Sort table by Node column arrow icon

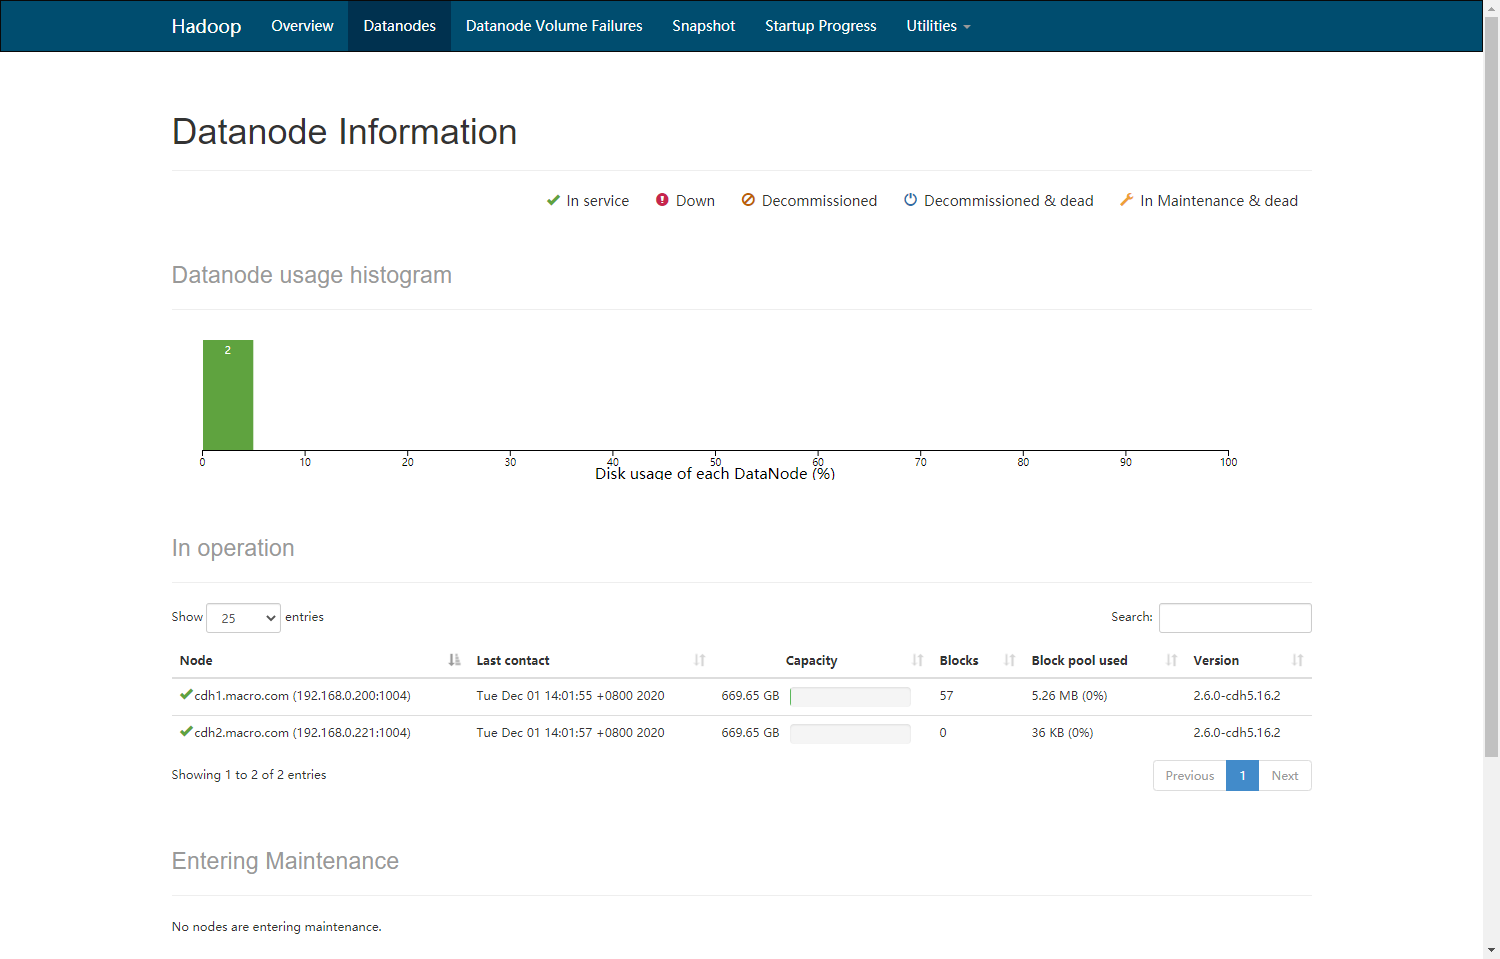point(454,660)
